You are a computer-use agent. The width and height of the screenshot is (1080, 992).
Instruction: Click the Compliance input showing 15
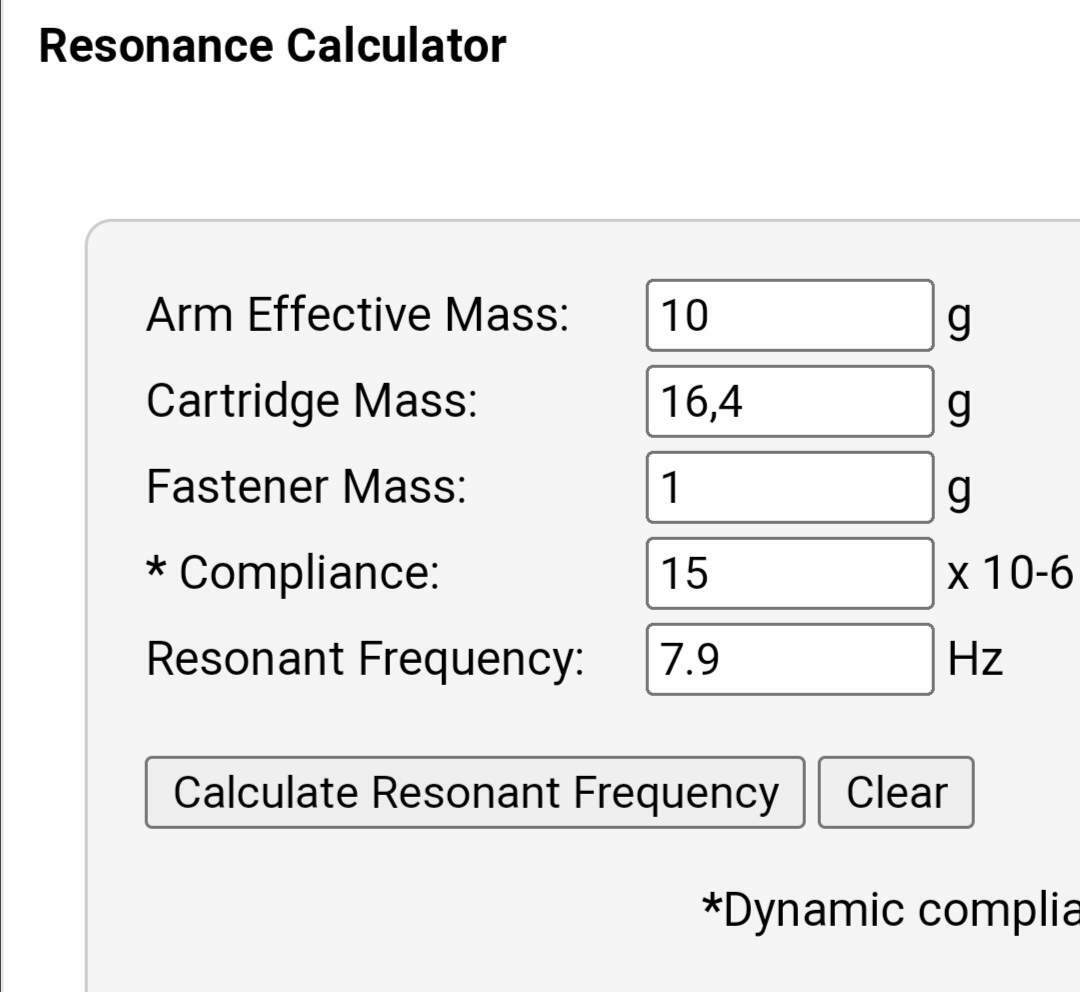[790, 574]
